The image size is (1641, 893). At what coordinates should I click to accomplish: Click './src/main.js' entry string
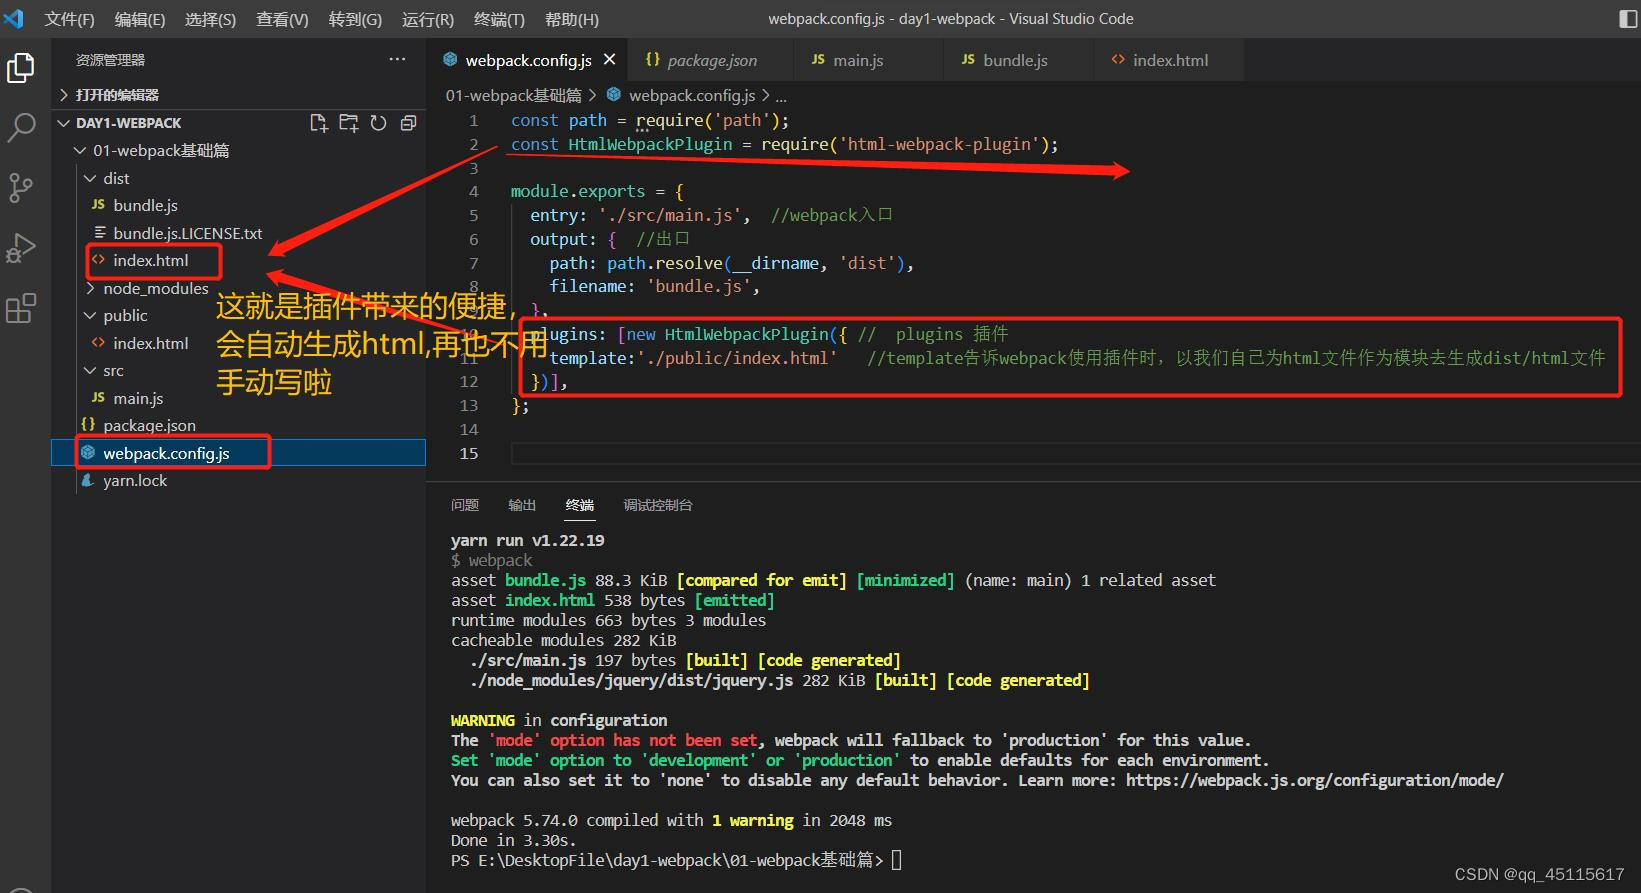point(670,215)
